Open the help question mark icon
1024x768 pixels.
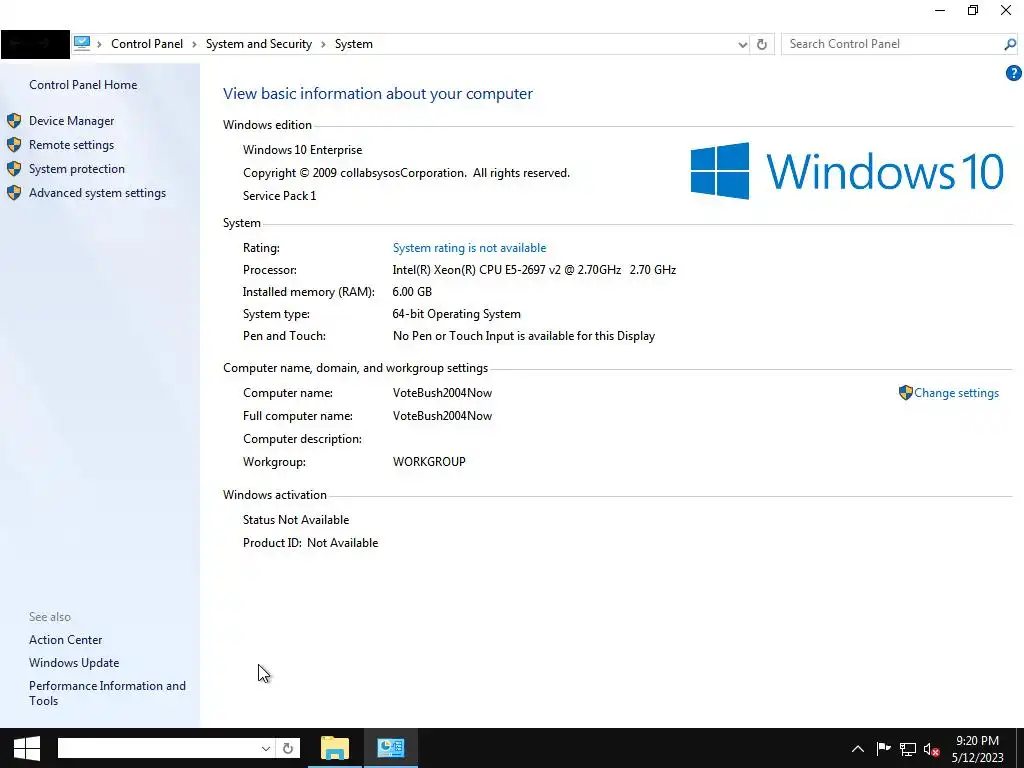click(x=1013, y=73)
